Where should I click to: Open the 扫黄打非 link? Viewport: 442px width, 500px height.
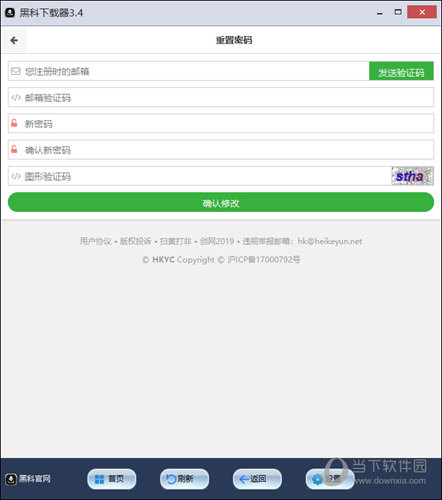[x=176, y=241]
